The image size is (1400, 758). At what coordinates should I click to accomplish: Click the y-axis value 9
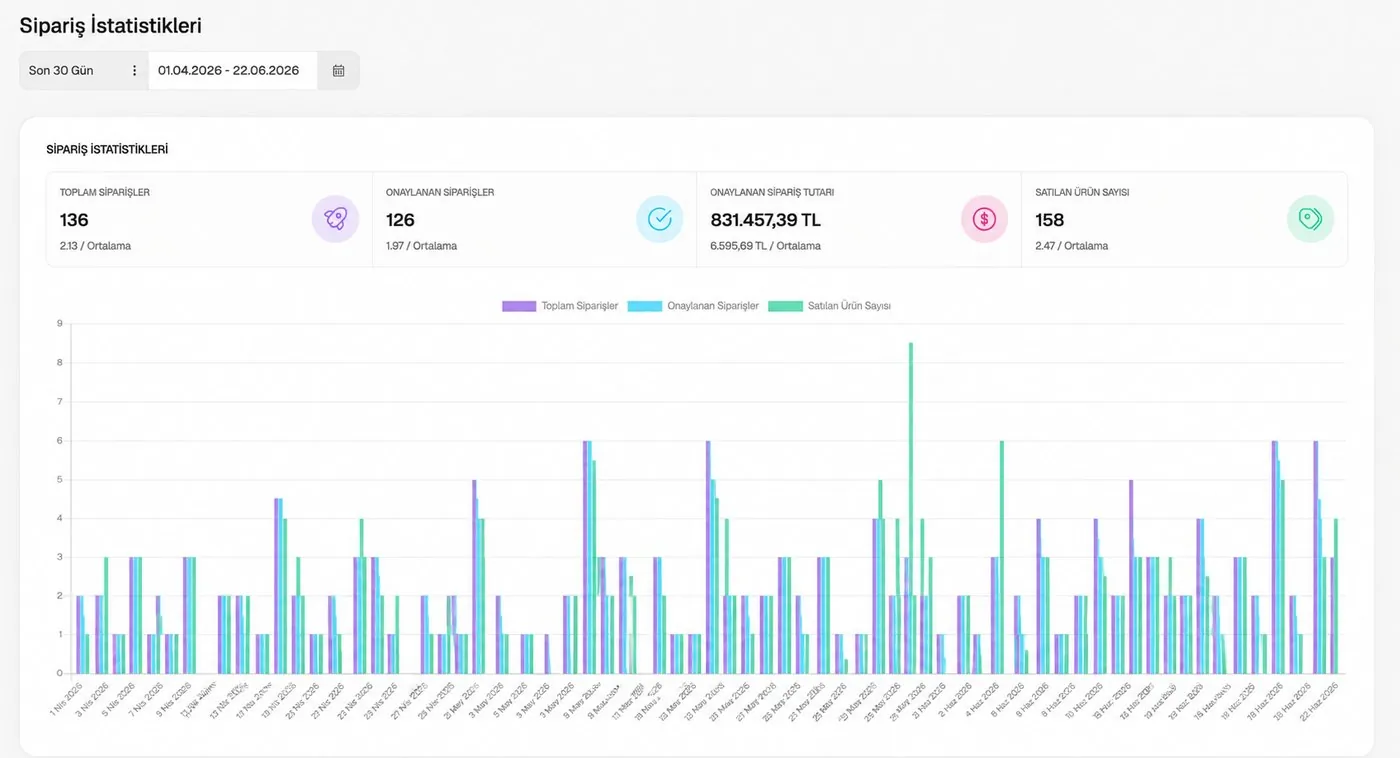coord(60,323)
